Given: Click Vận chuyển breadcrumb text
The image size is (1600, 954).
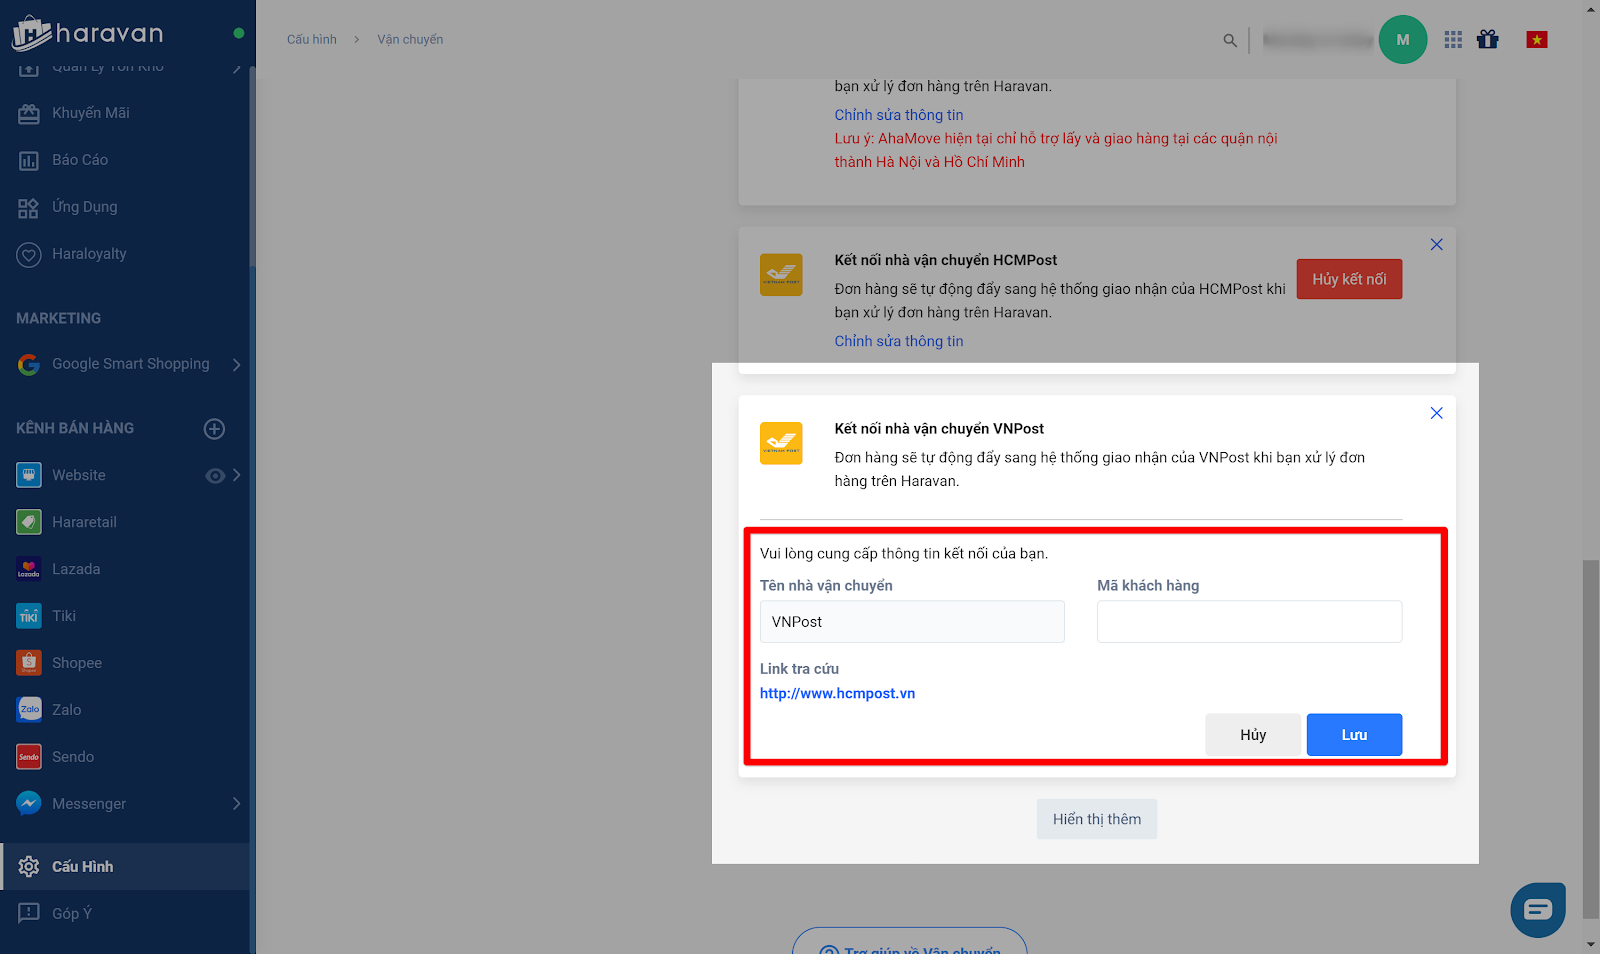Looking at the screenshot, I should 410,40.
